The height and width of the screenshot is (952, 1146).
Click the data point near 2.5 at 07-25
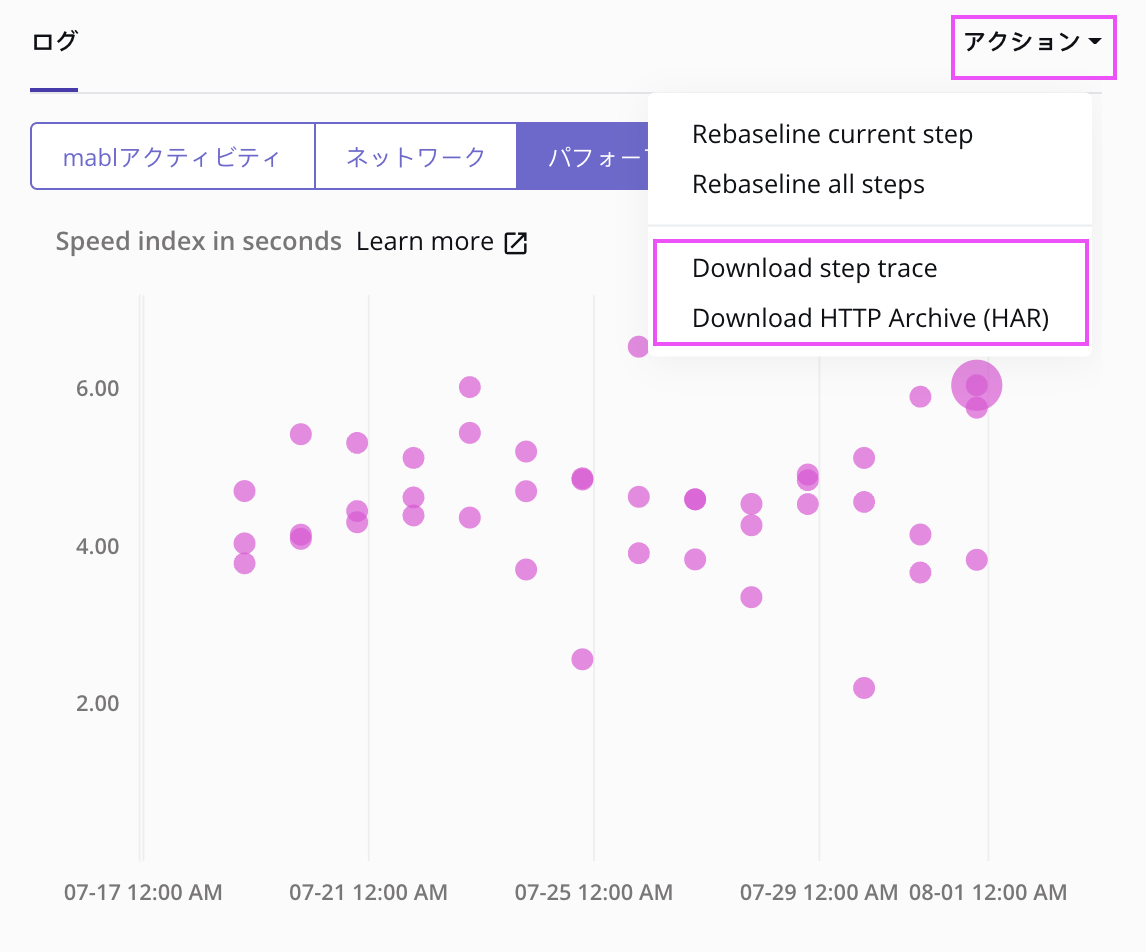click(582, 659)
